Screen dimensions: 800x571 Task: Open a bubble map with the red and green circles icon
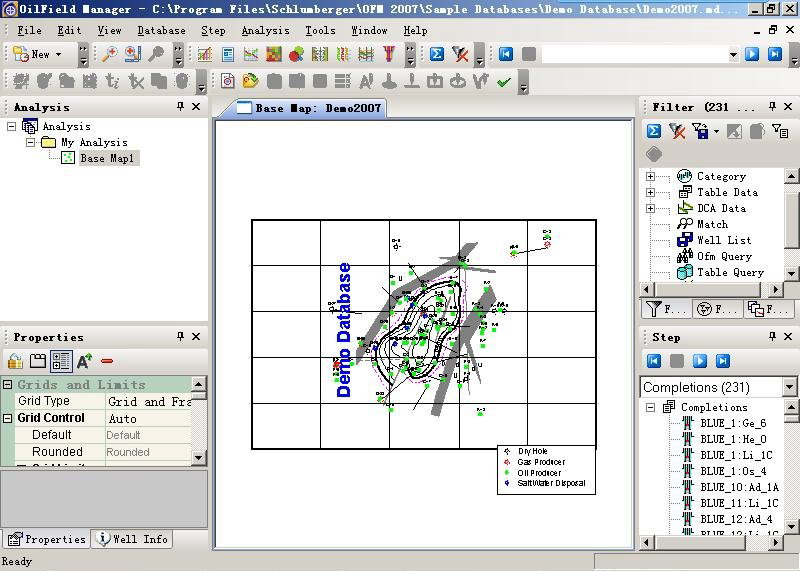click(296, 54)
